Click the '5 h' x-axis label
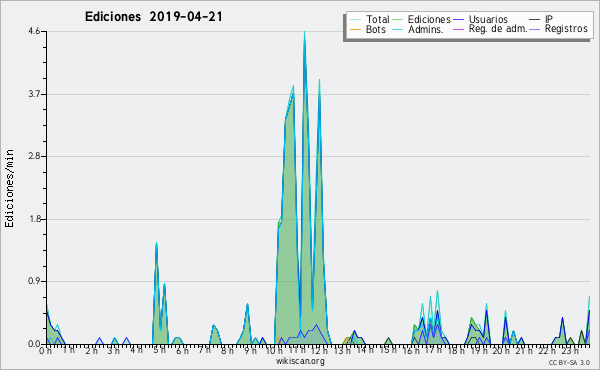The height and width of the screenshot is (370, 600). pyautogui.click(x=159, y=350)
